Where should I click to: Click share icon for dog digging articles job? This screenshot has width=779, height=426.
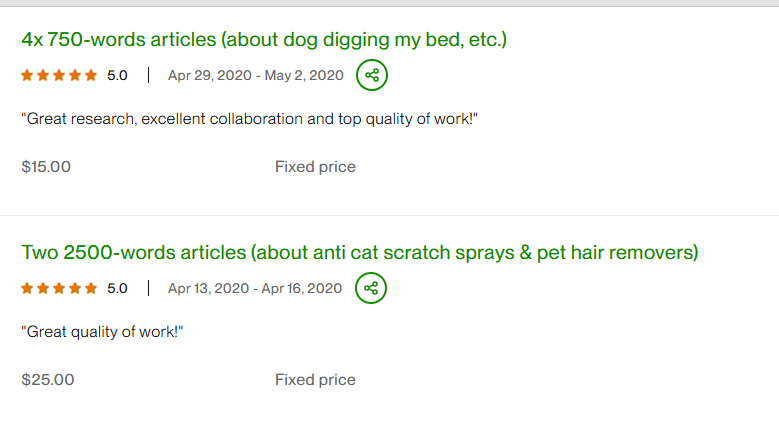[372, 75]
